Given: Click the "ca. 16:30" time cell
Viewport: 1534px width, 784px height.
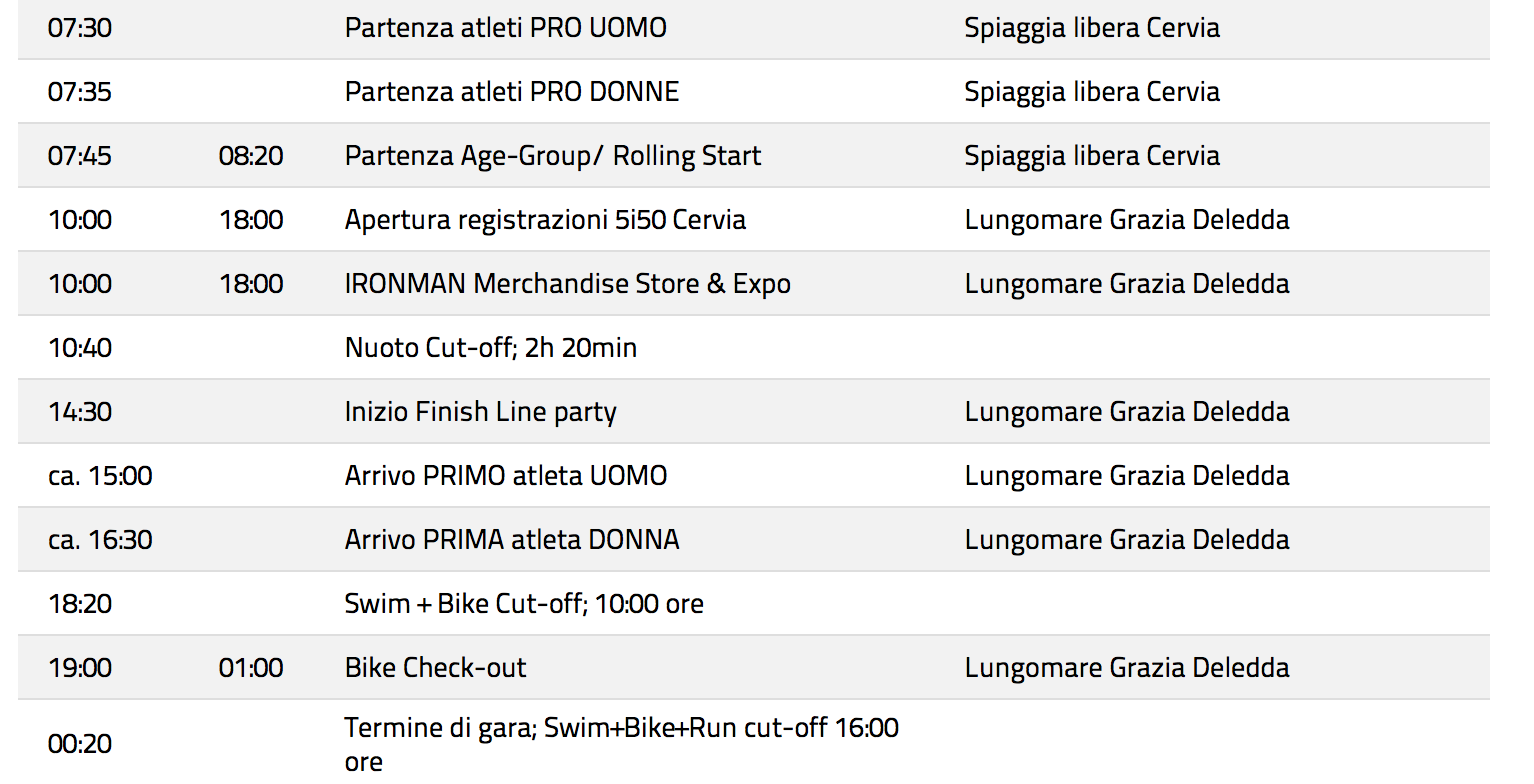Looking at the screenshot, I should [x=100, y=540].
